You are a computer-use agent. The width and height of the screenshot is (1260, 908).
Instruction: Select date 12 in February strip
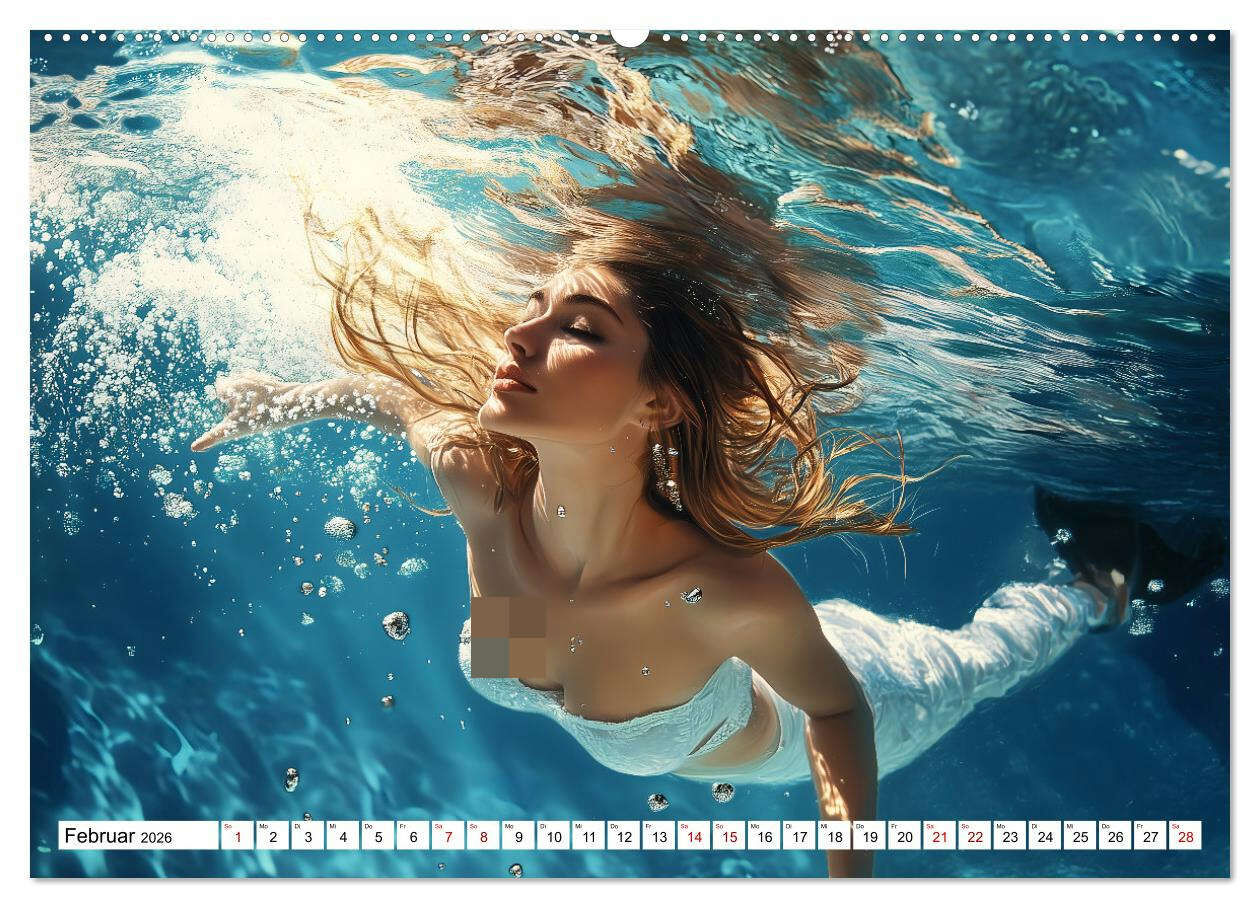[622, 836]
